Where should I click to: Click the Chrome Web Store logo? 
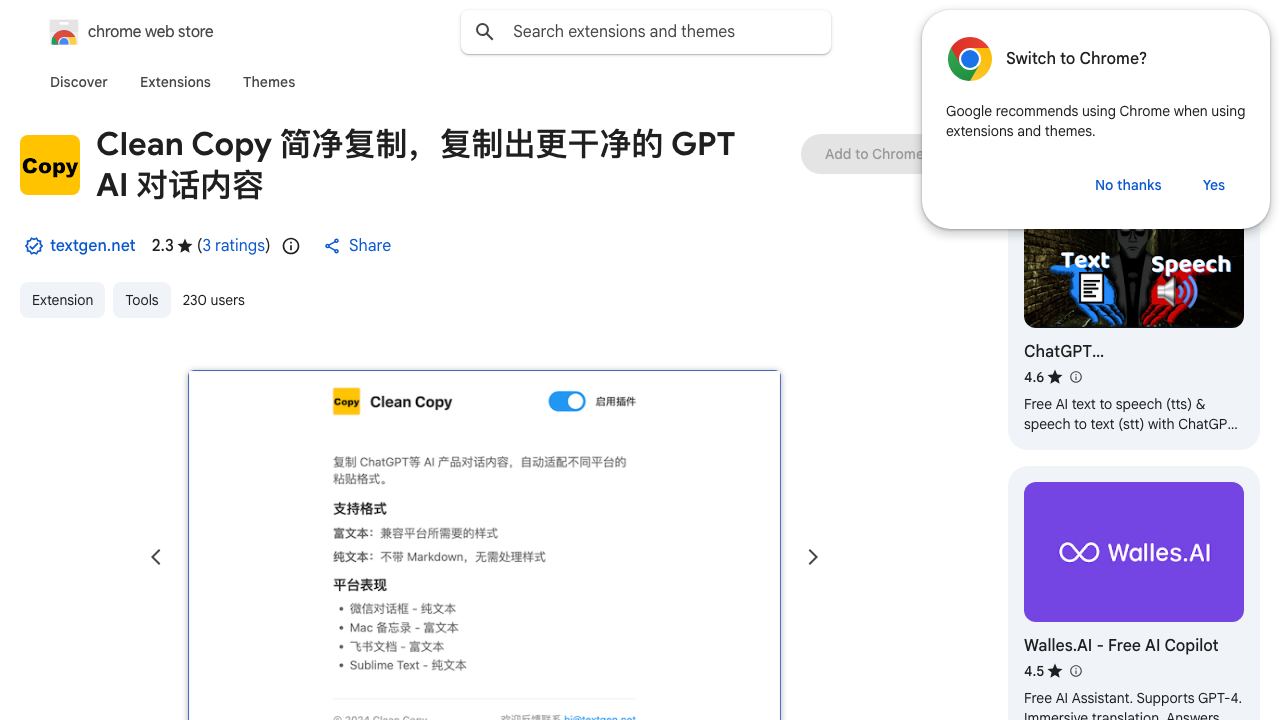[x=64, y=32]
